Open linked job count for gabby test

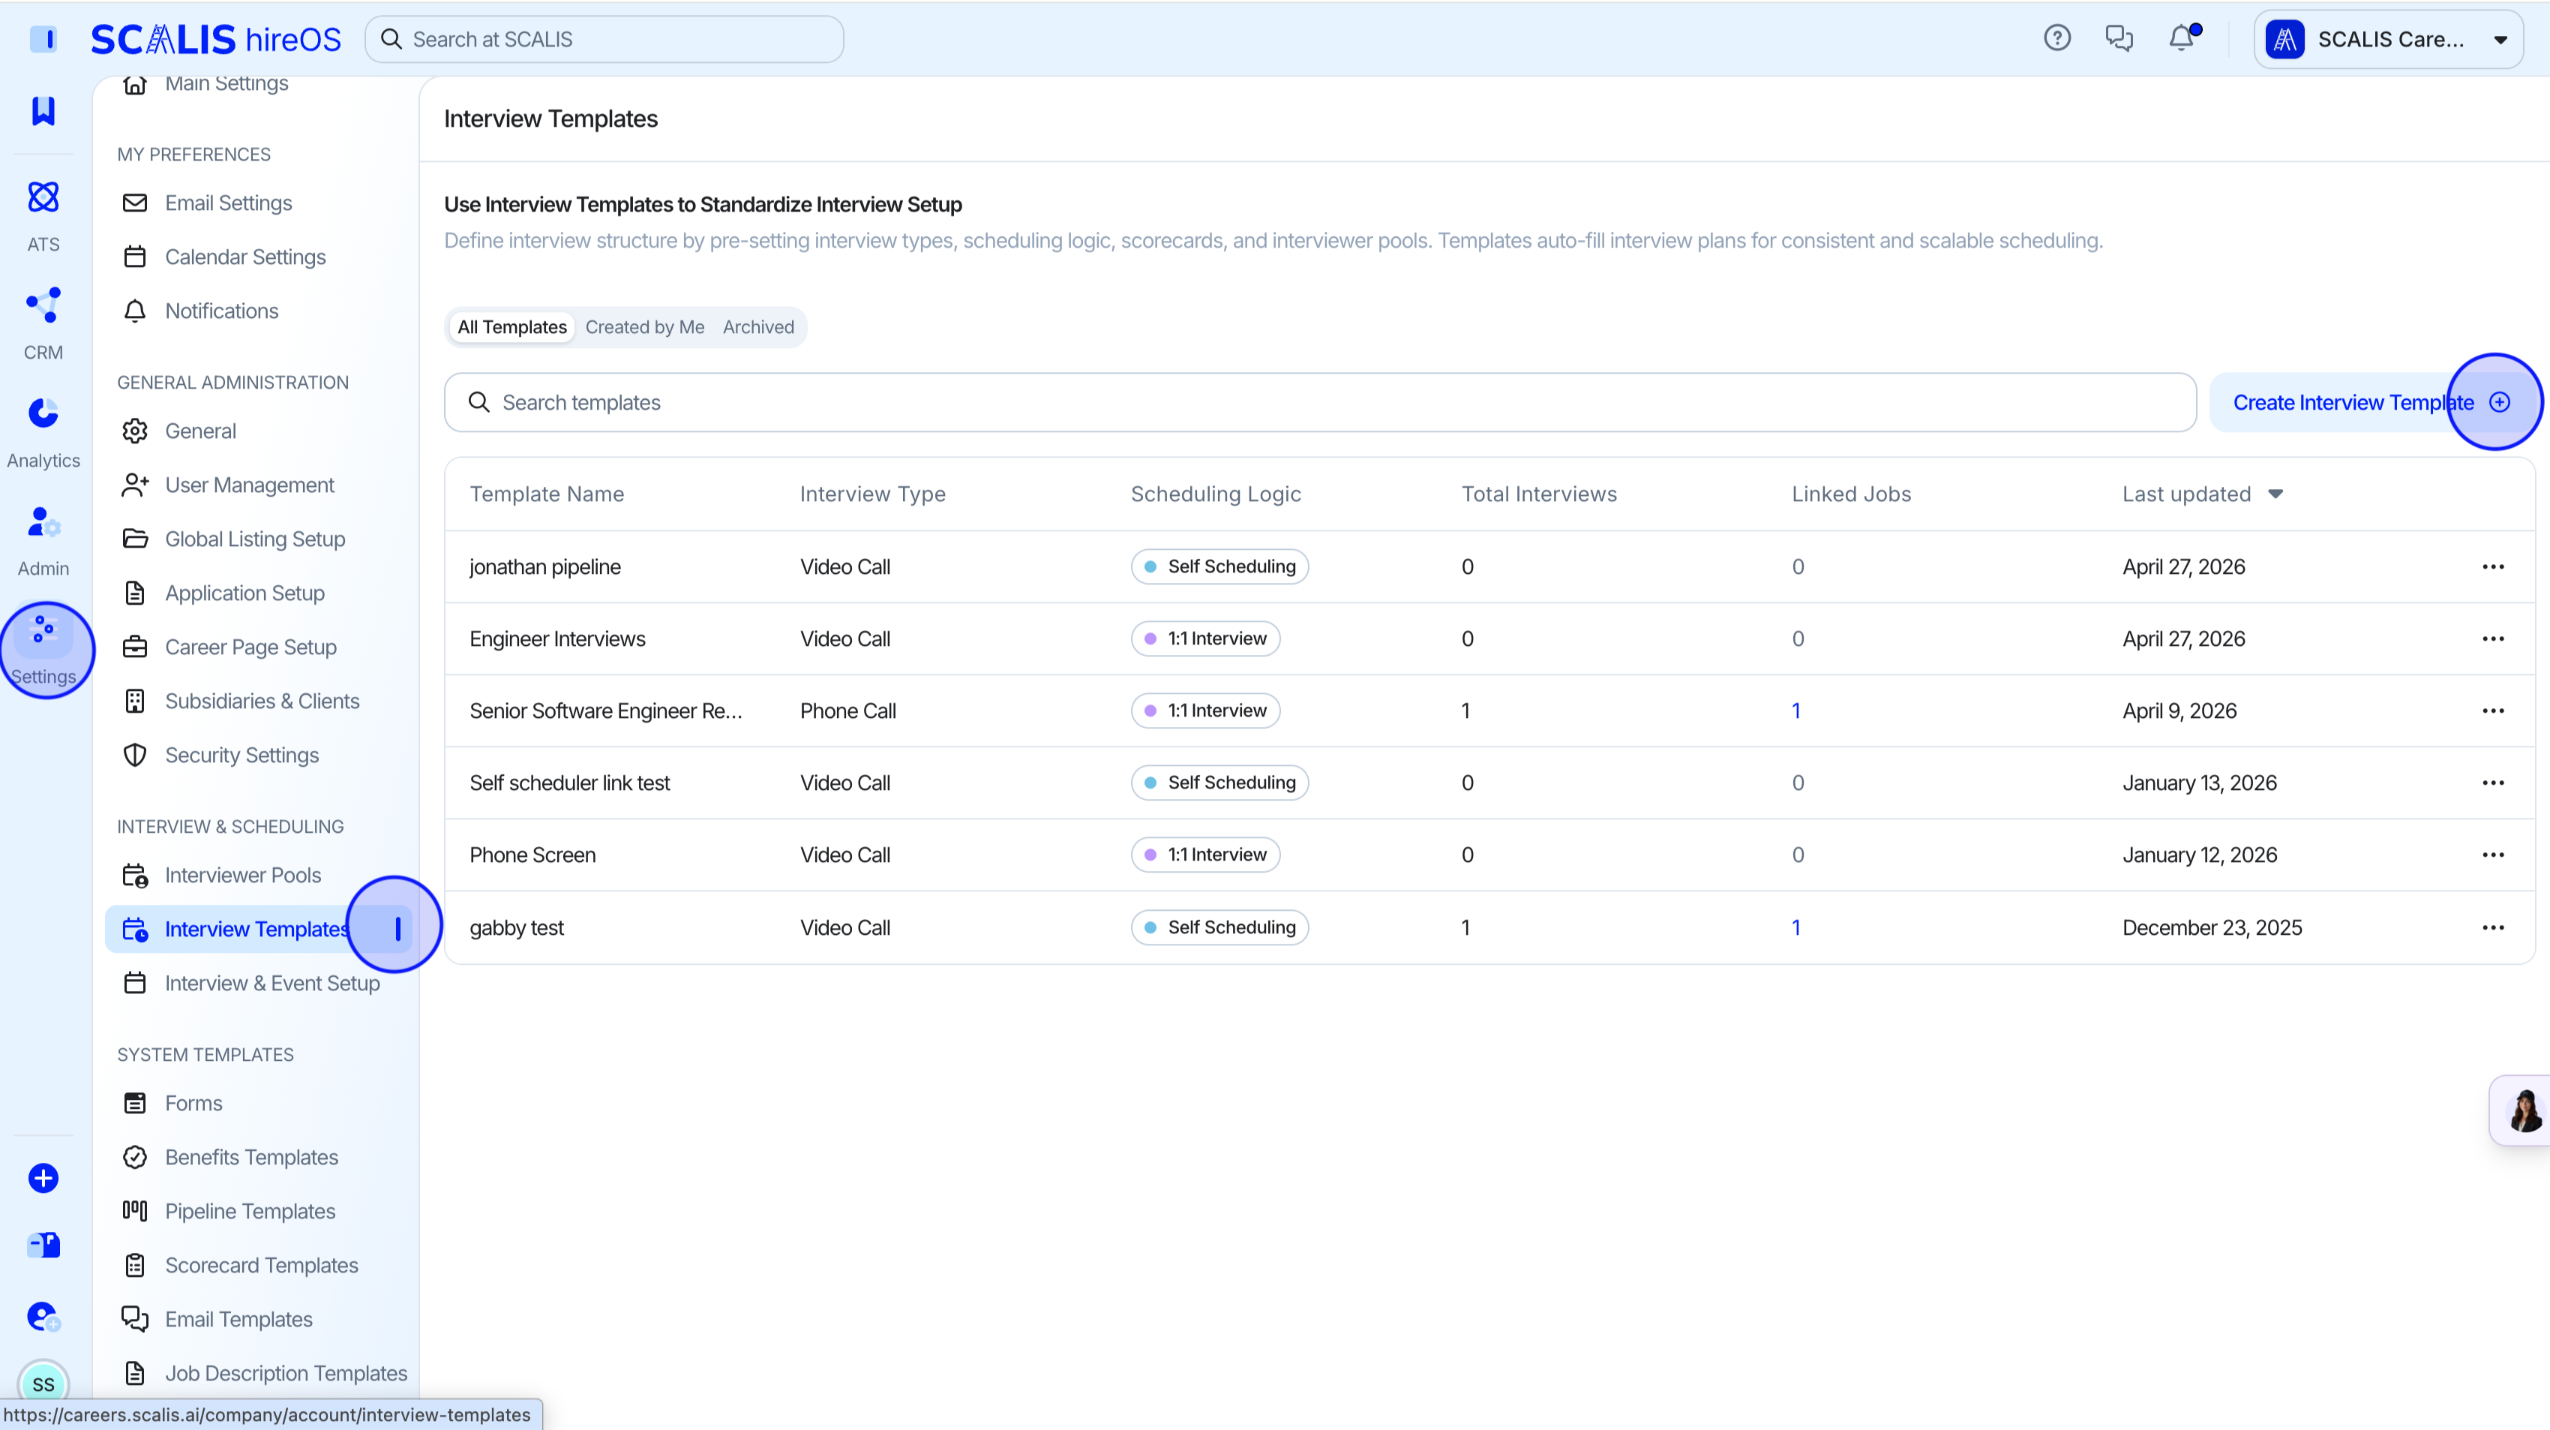(1796, 927)
